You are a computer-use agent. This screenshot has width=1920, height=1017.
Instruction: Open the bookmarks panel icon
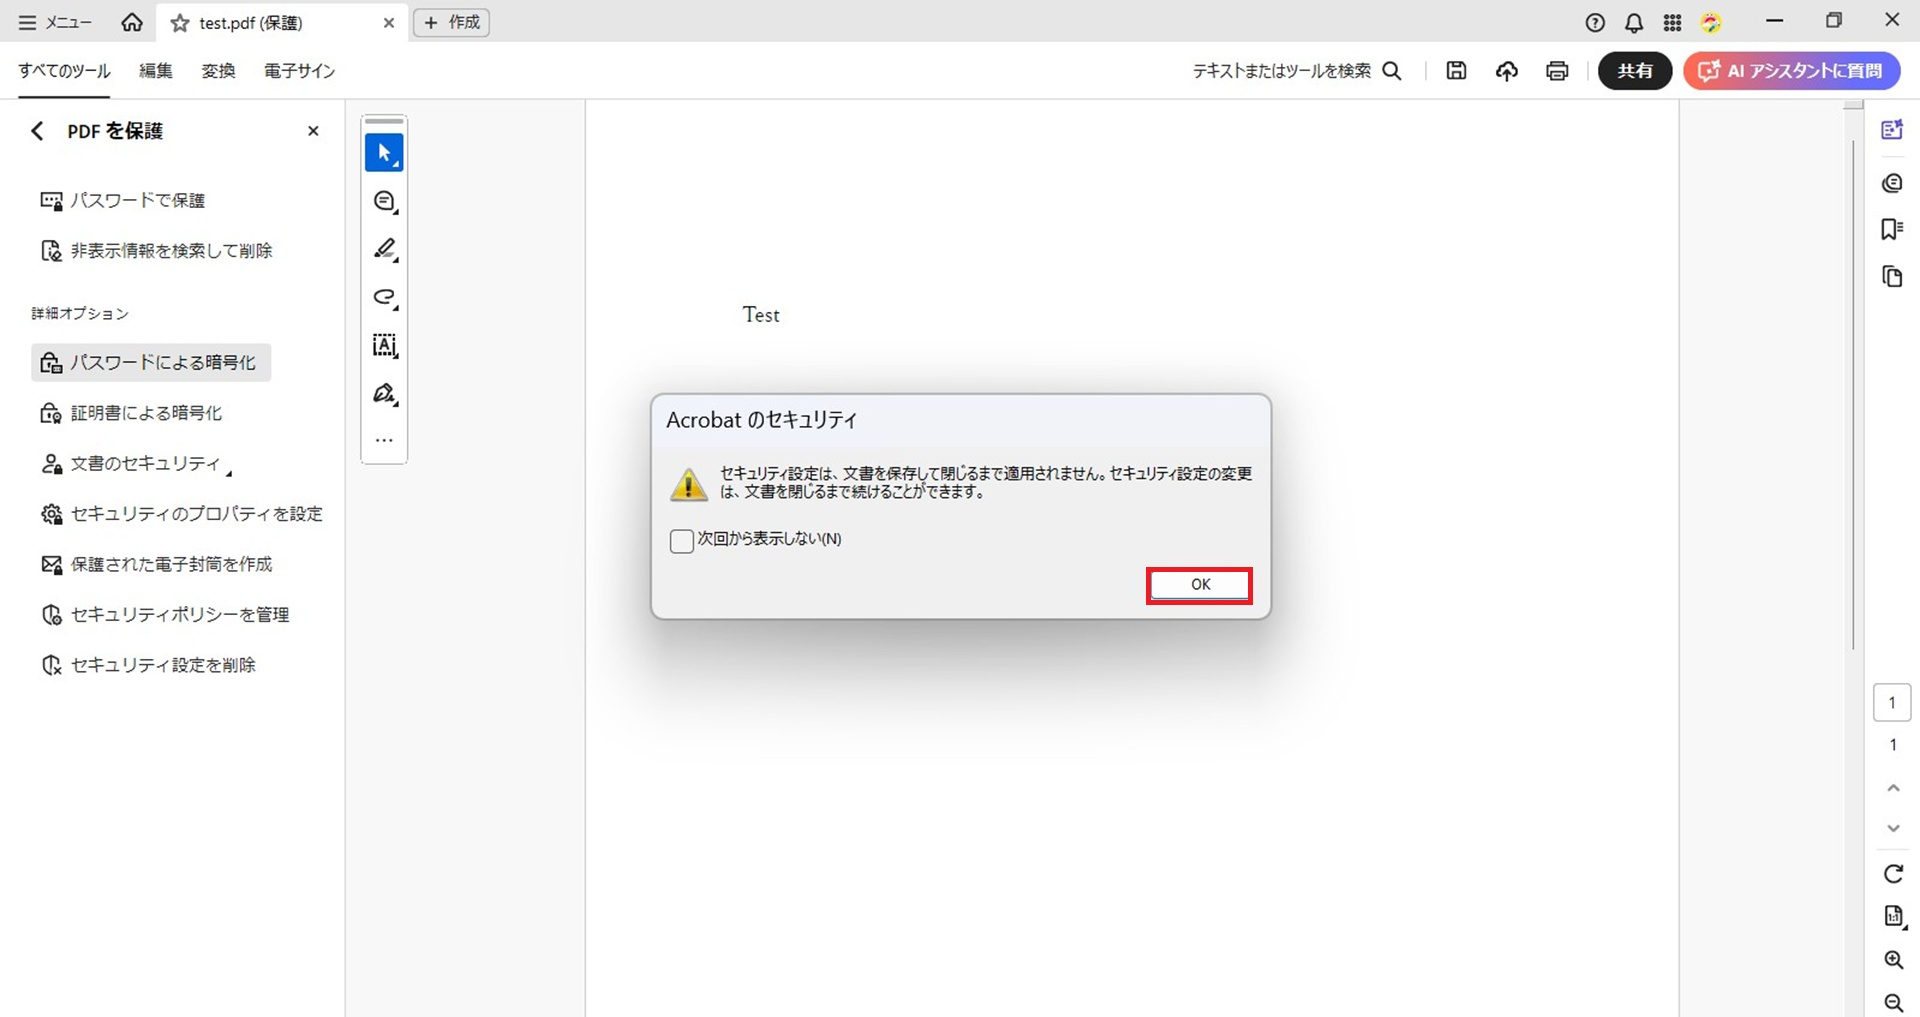pos(1891,229)
